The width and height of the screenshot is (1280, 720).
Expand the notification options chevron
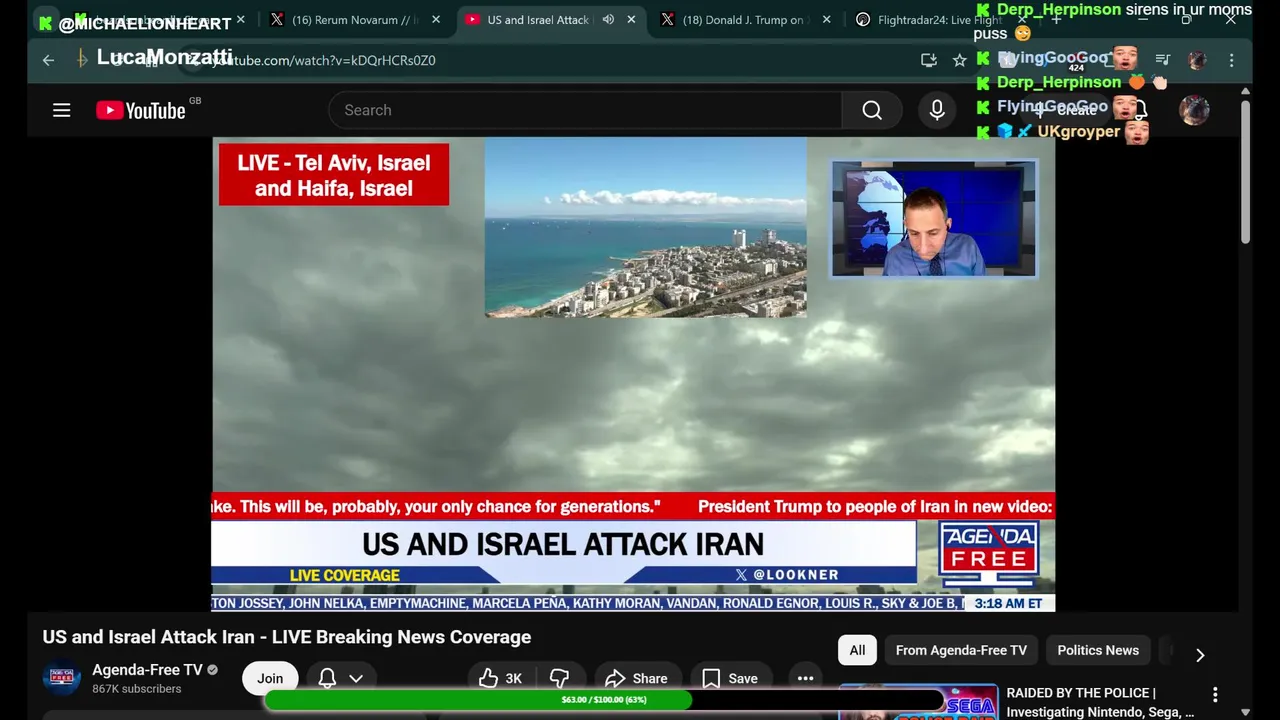pyautogui.click(x=356, y=678)
